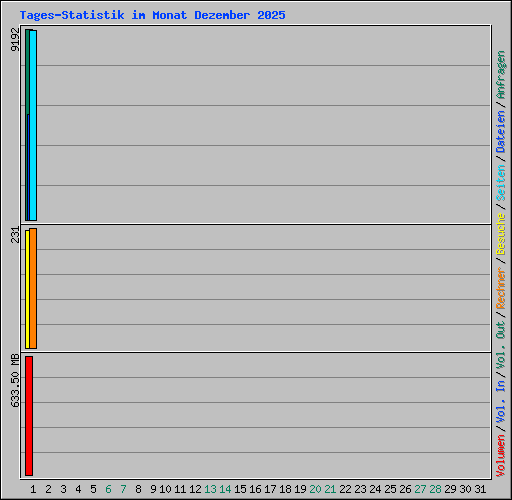
Task: Click the 'Anfragen' legend label
Action: [x=500, y=75]
